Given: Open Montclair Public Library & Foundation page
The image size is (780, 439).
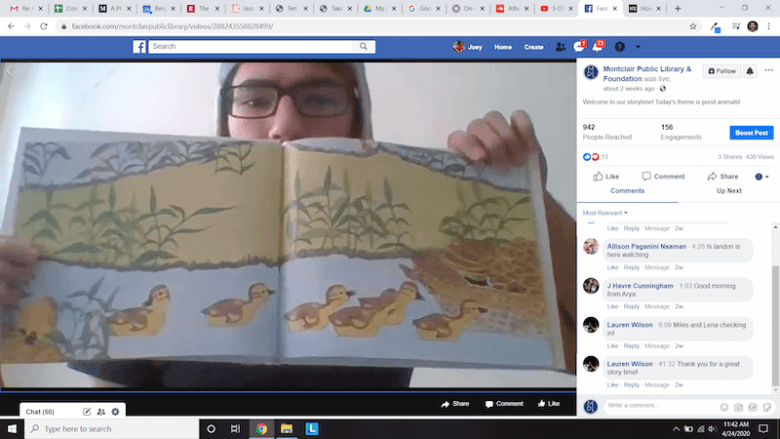Looking at the screenshot, I should click(647, 74).
